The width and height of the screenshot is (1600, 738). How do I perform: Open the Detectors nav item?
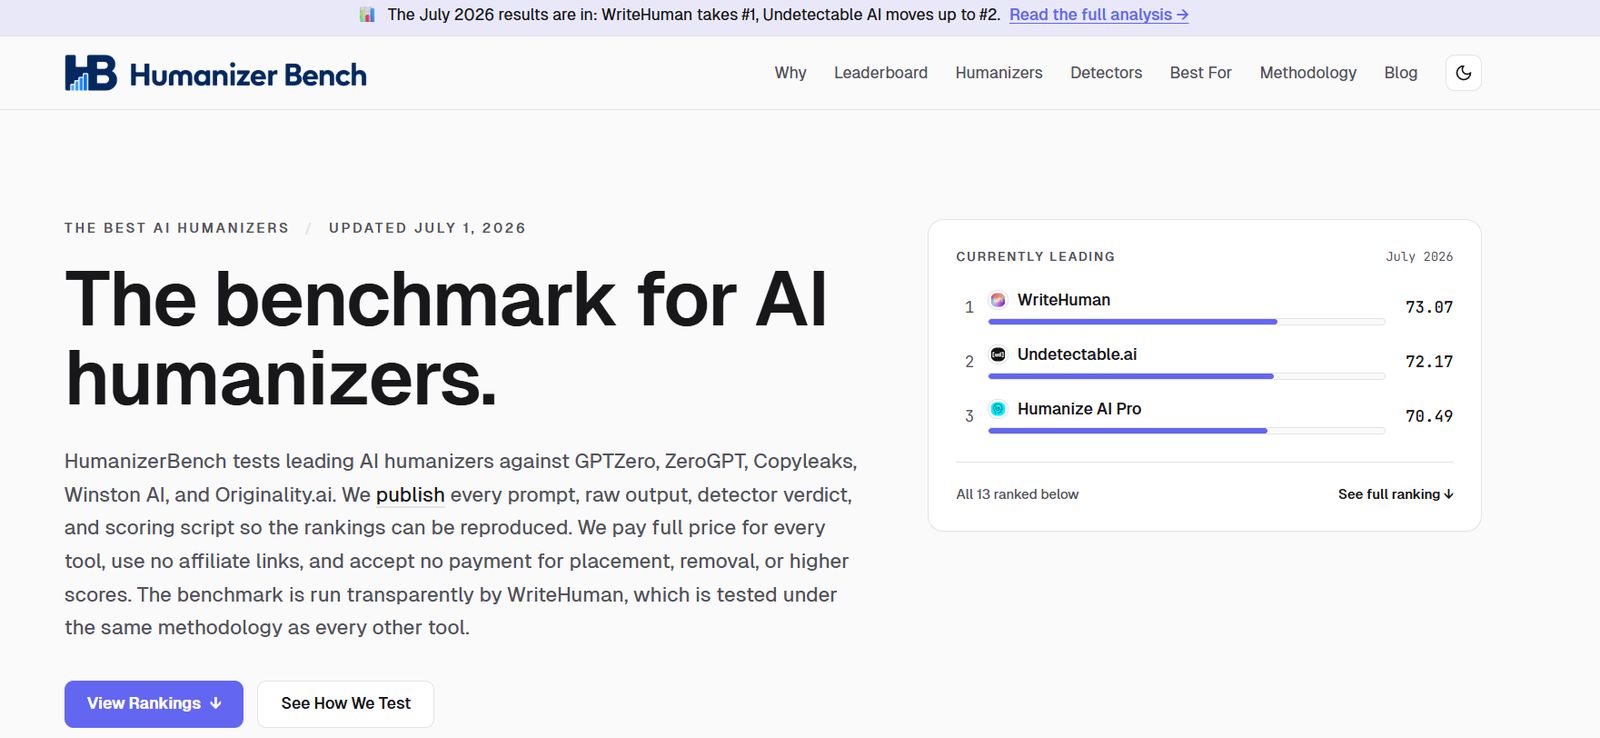tap(1106, 73)
